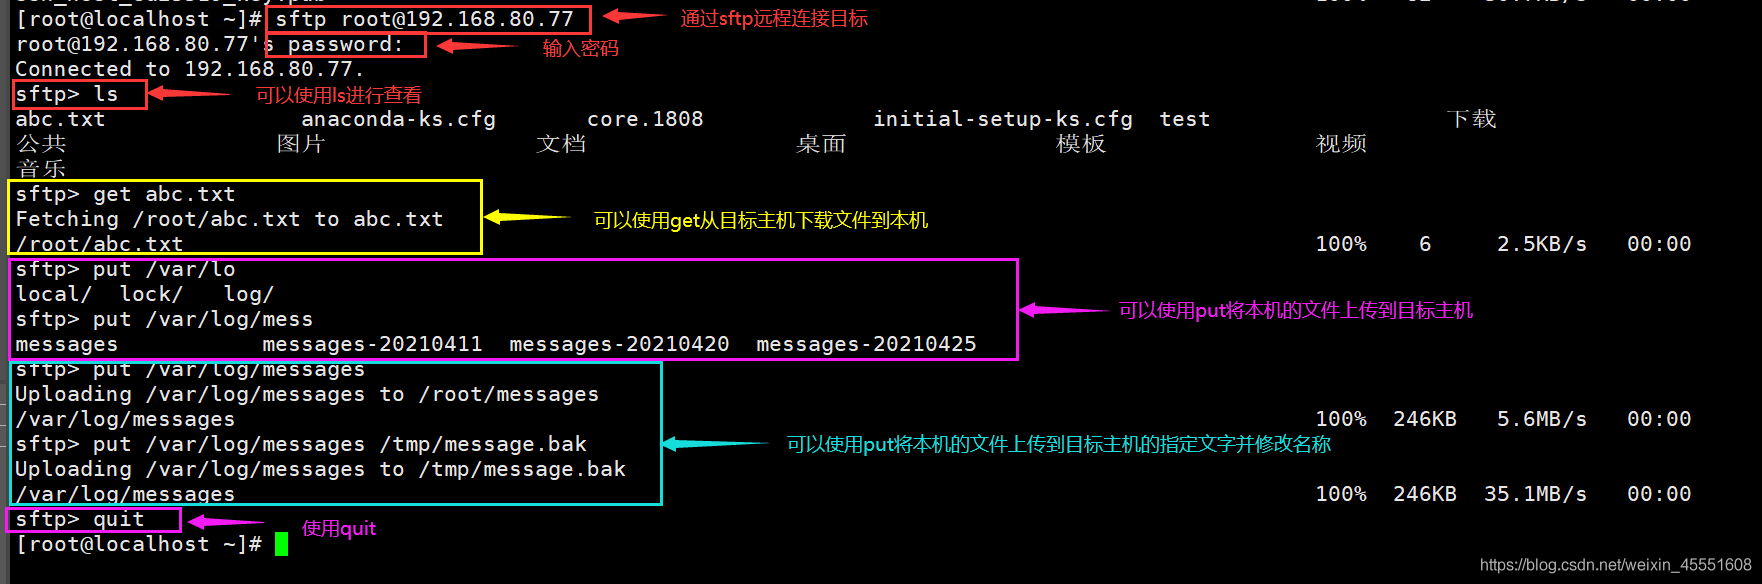Click core.1808 in the directory listing
The width and height of the screenshot is (1762, 584).
pos(645,119)
